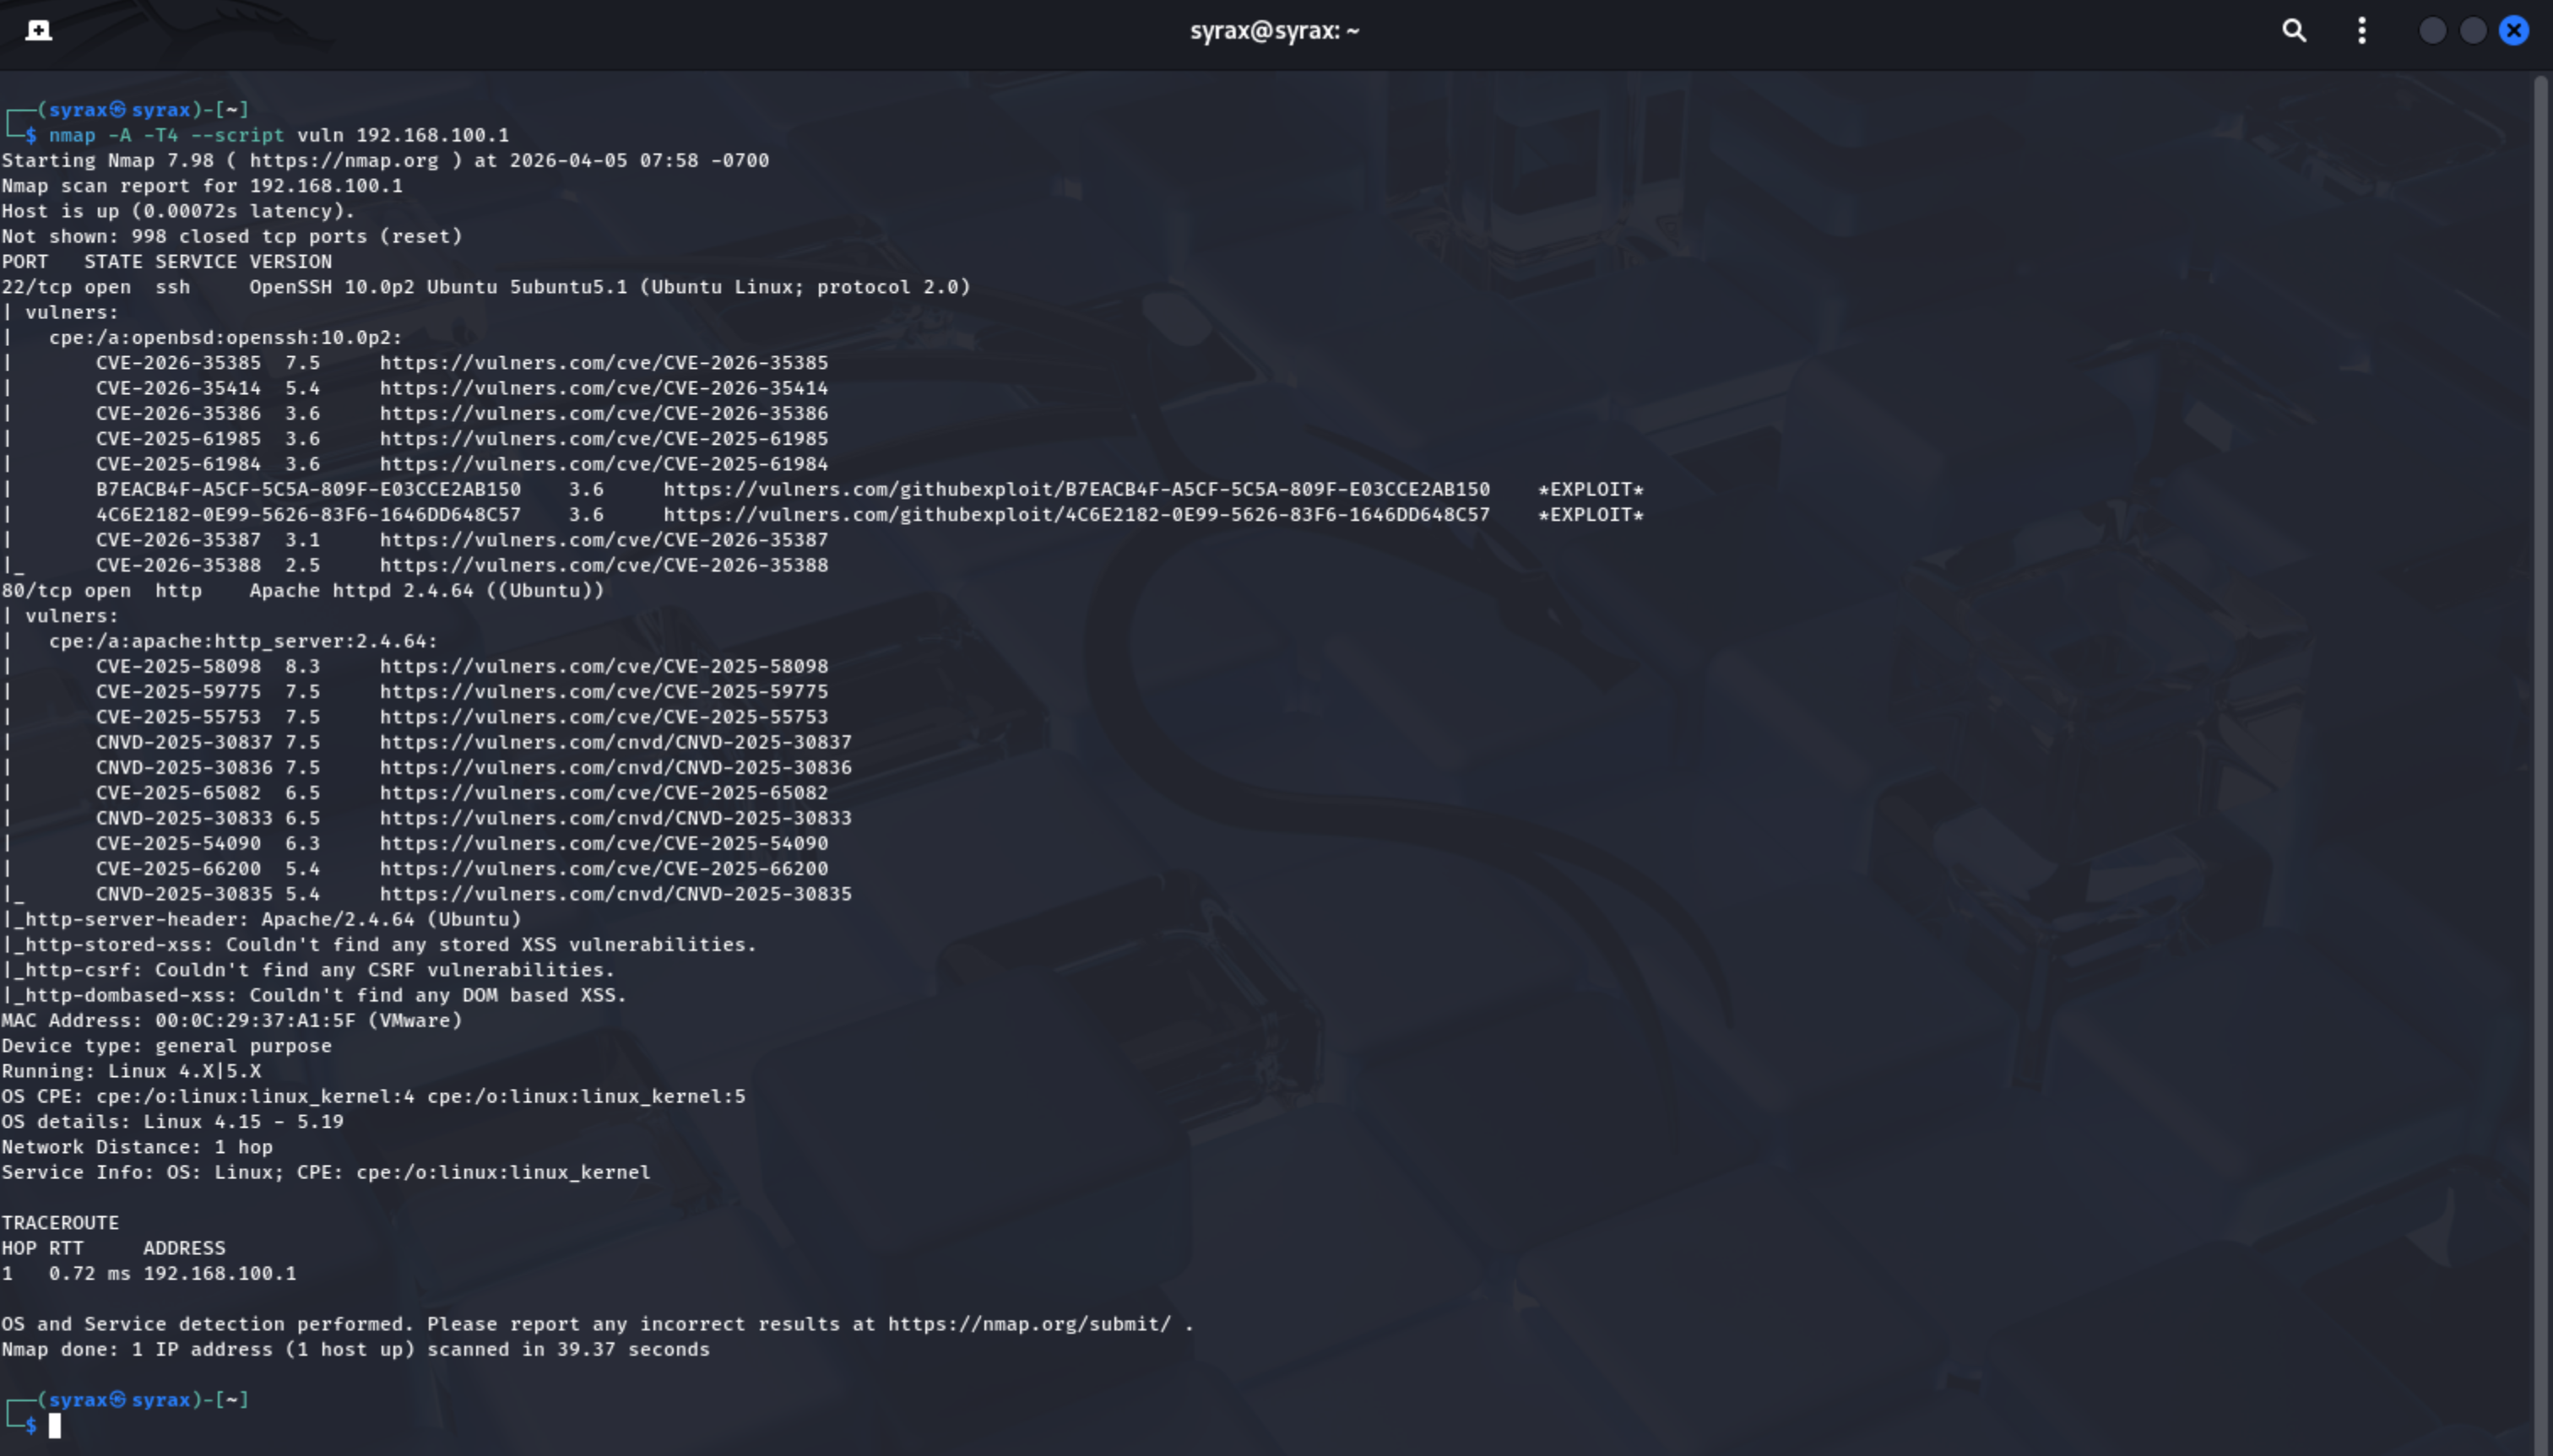Open the B7EACB4F githubexploit EXPLOIT link
The image size is (2553, 1456).
click(x=1077, y=489)
